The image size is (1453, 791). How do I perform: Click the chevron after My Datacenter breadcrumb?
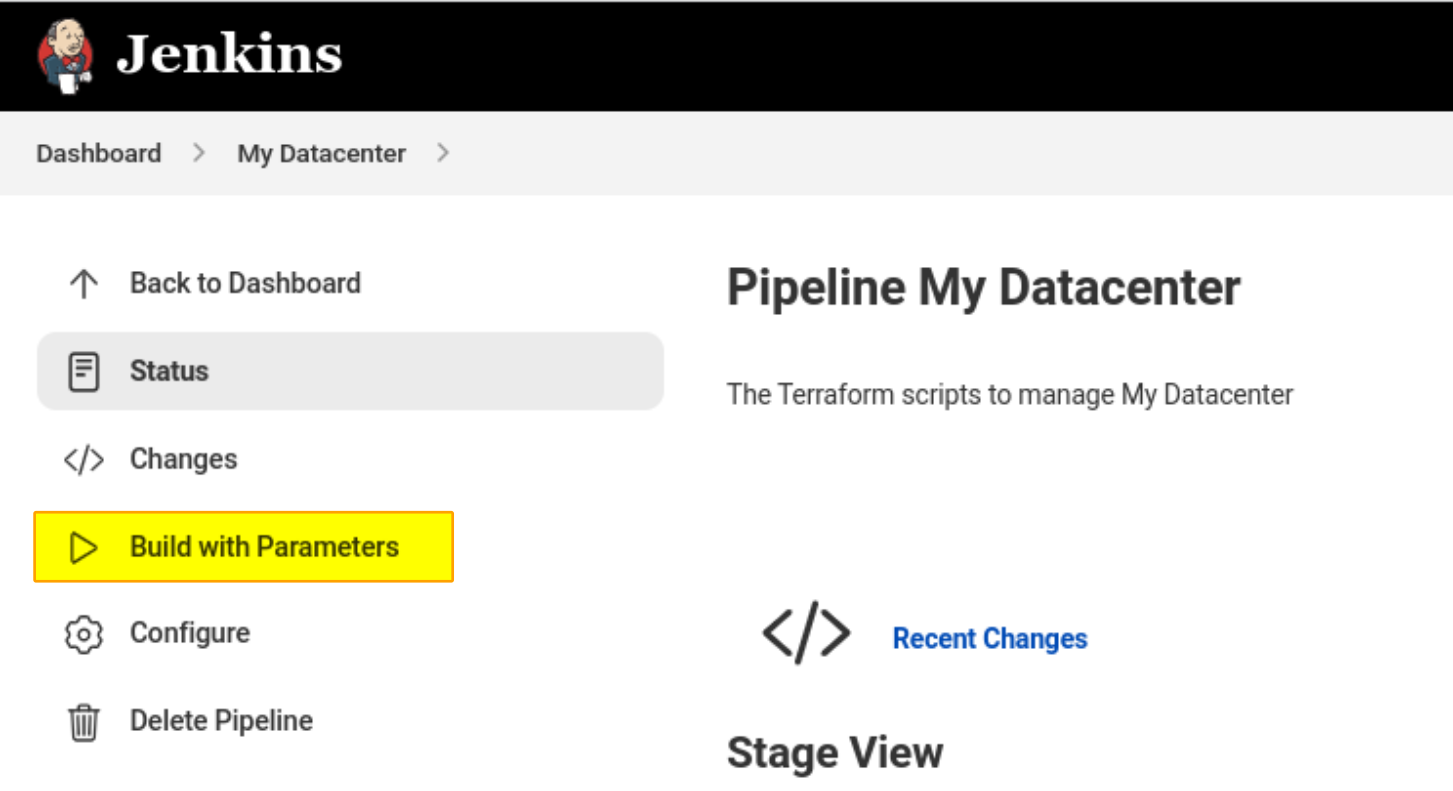point(443,153)
